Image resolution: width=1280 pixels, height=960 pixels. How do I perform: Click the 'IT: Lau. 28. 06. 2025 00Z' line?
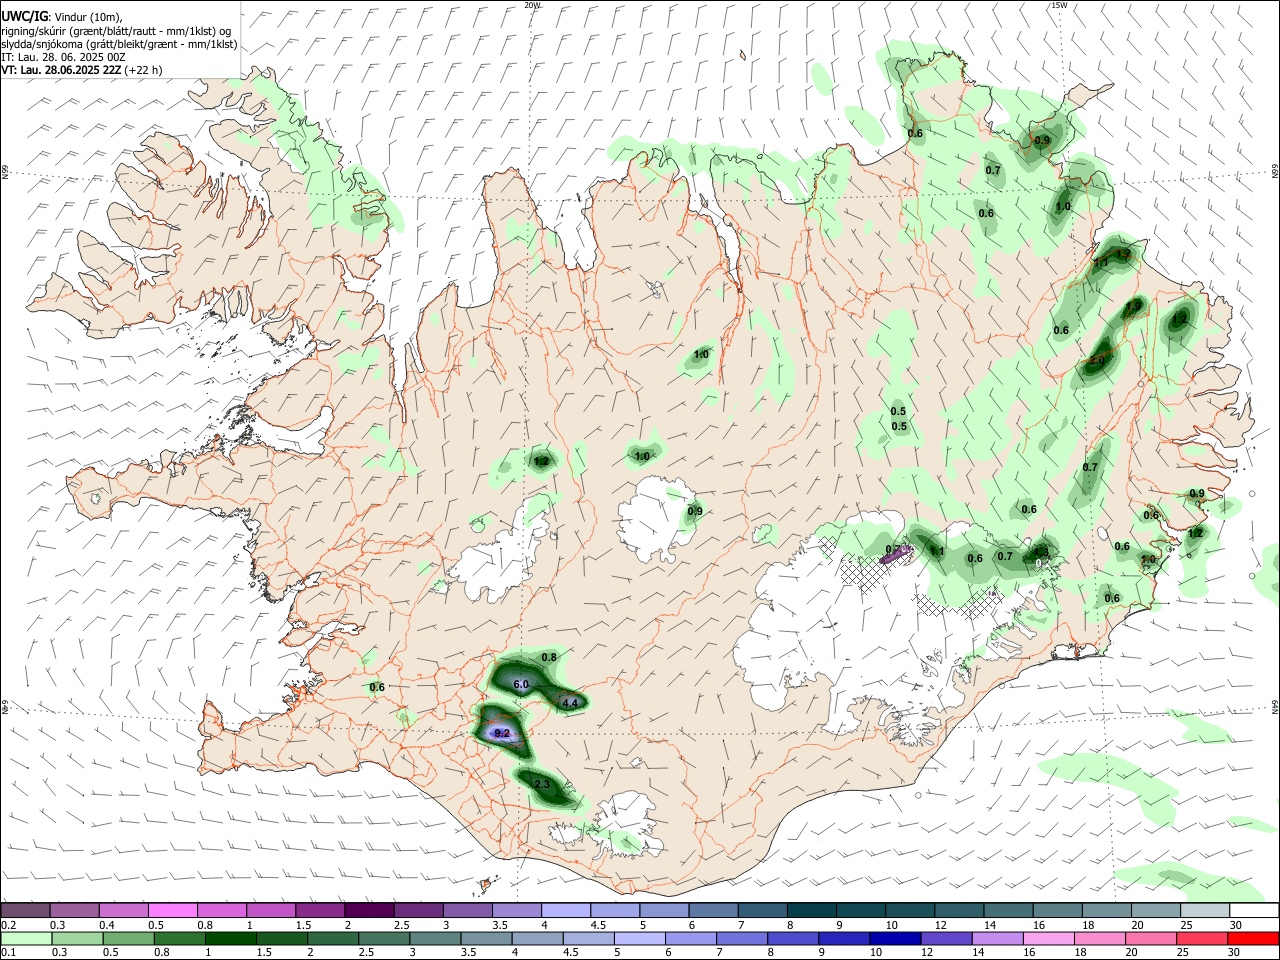click(63, 57)
